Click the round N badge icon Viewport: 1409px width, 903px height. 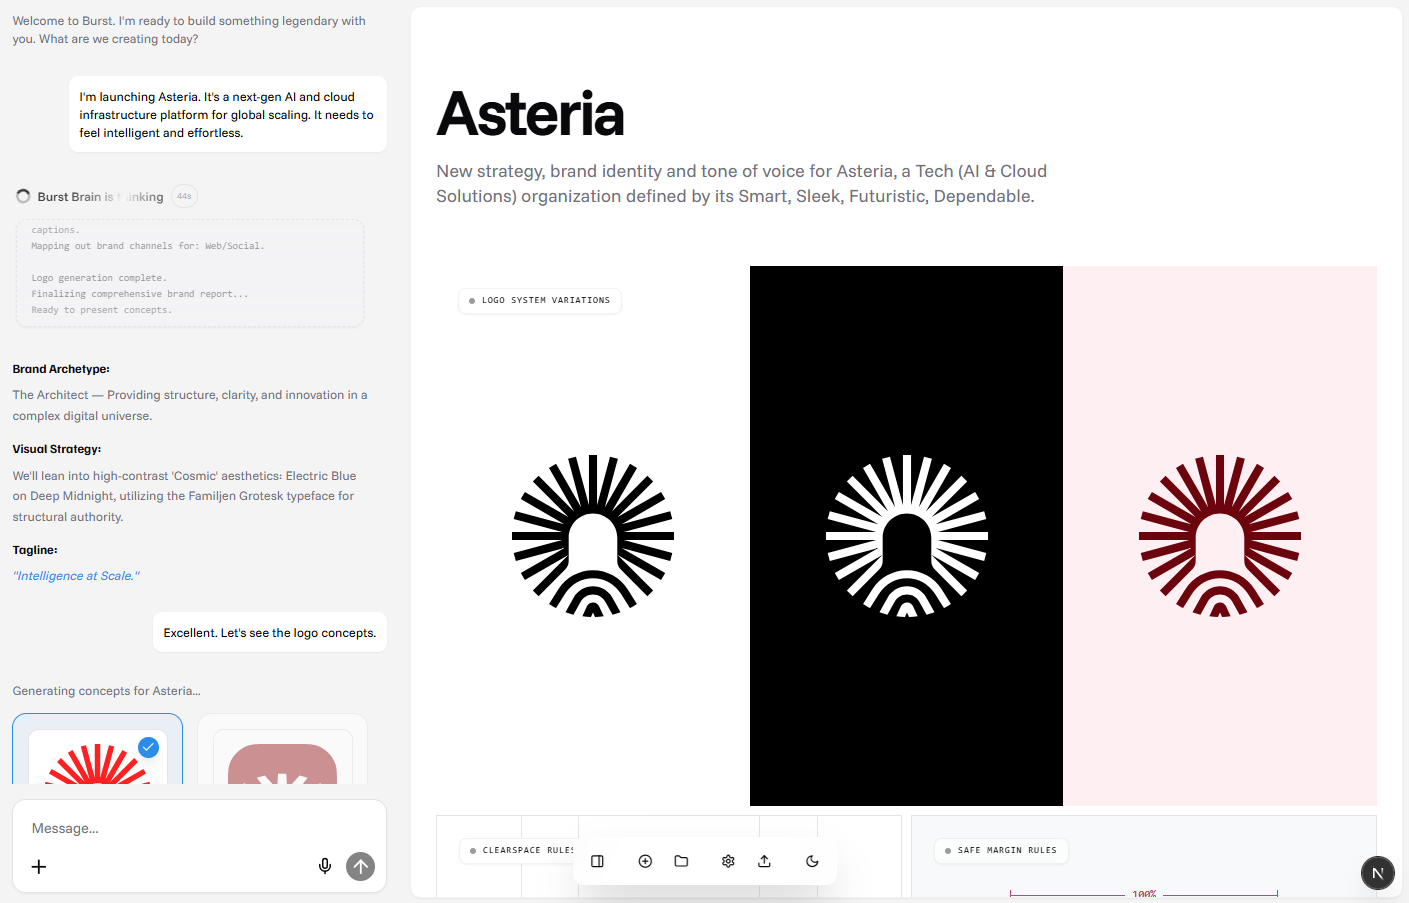pyautogui.click(x=1377, y=873)
